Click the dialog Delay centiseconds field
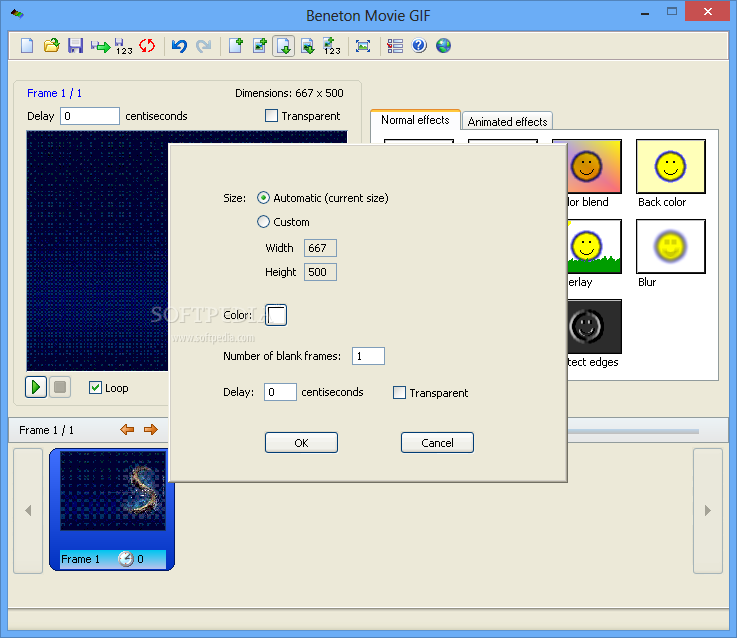 point(280,392)
